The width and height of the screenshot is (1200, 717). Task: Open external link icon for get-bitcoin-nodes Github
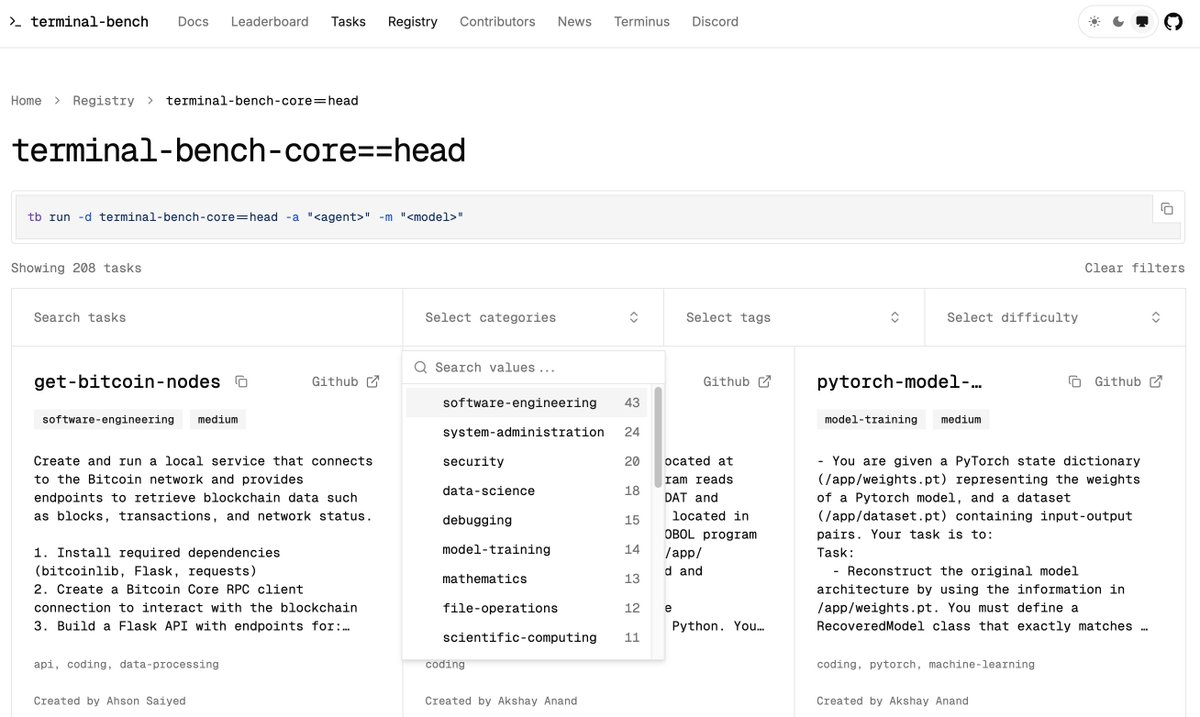(373, 381)
